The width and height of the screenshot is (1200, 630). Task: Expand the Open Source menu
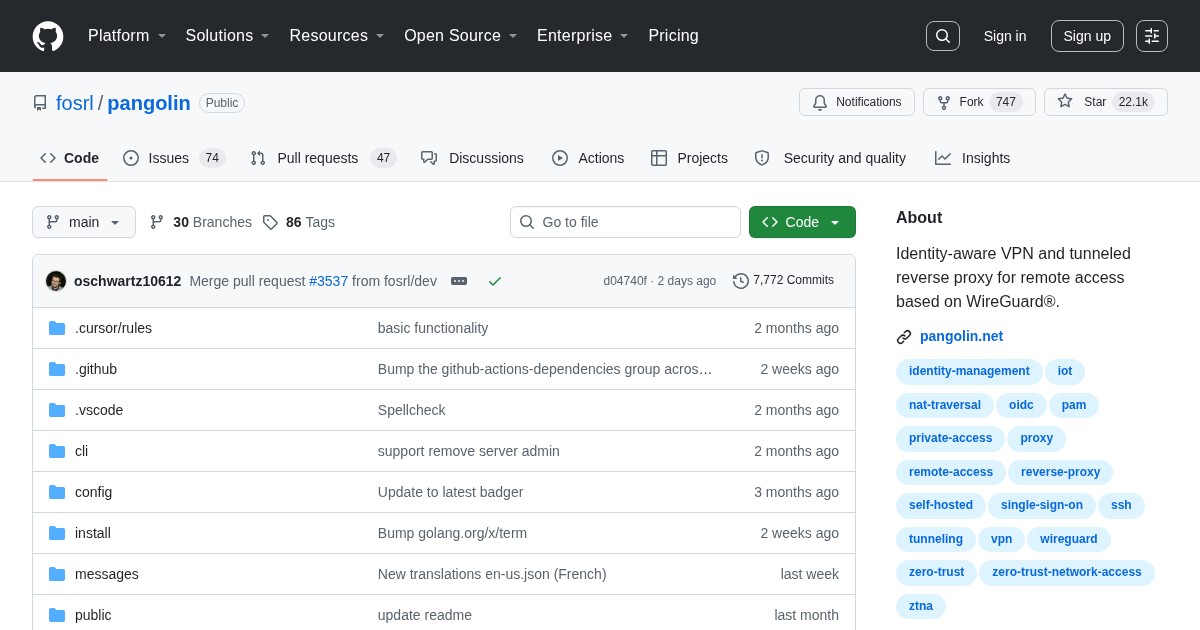(x=461, y=36)
